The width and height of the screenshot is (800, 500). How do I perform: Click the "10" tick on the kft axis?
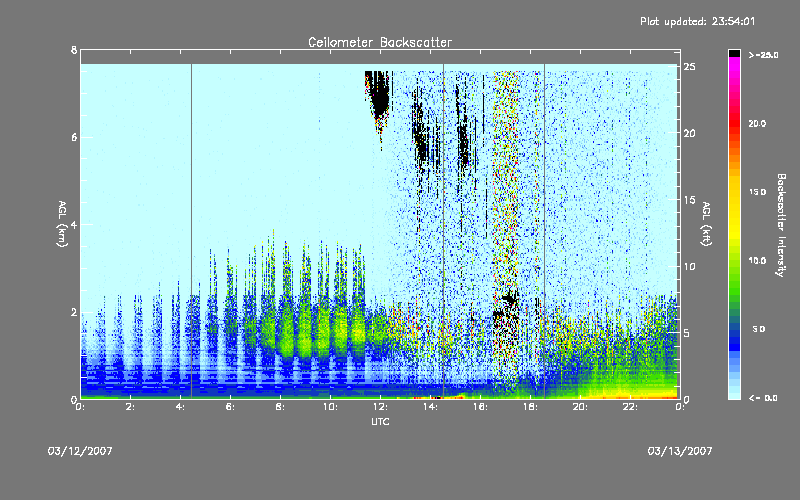click(689, 266)
